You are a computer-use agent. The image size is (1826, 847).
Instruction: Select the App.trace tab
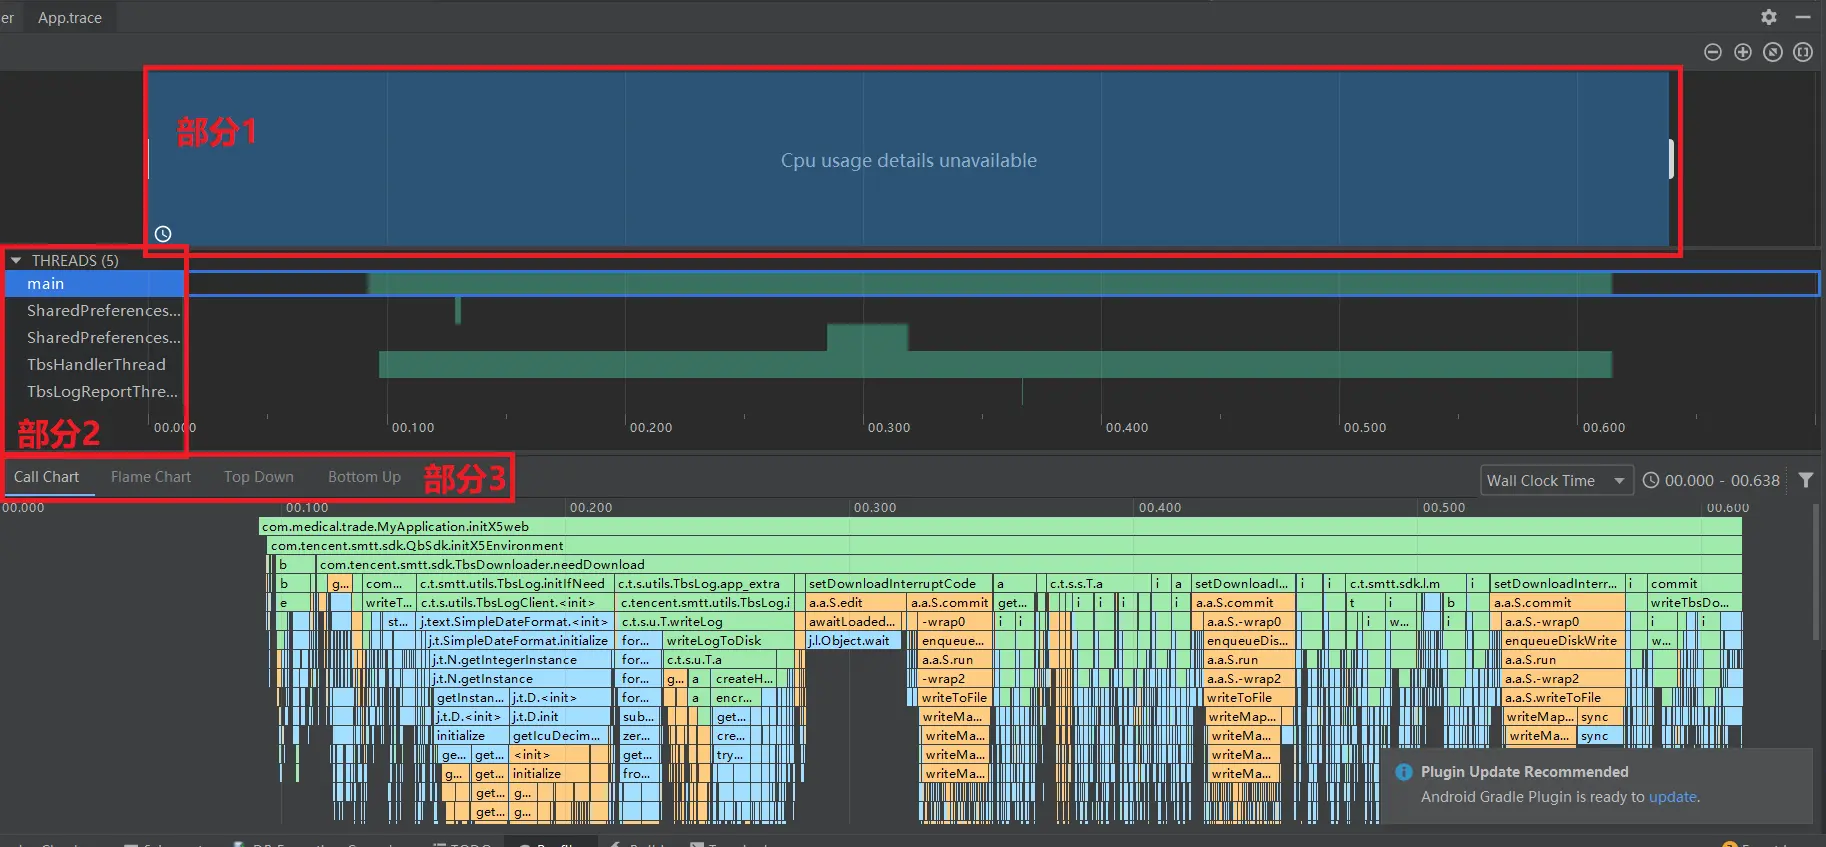point(70,17)
